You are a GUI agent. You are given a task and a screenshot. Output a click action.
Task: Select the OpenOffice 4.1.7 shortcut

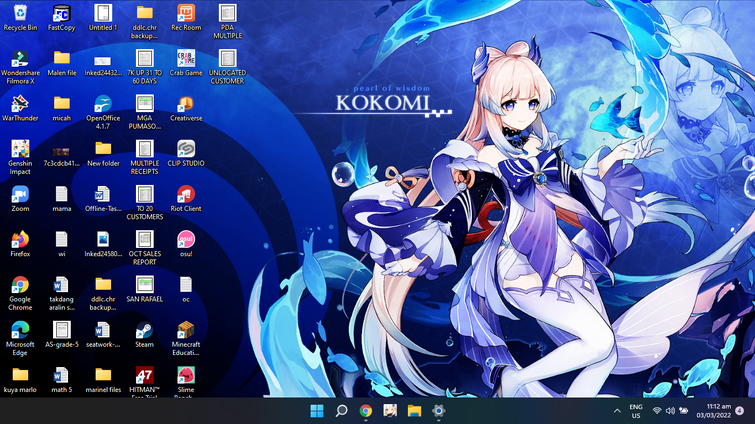point(103,112)
